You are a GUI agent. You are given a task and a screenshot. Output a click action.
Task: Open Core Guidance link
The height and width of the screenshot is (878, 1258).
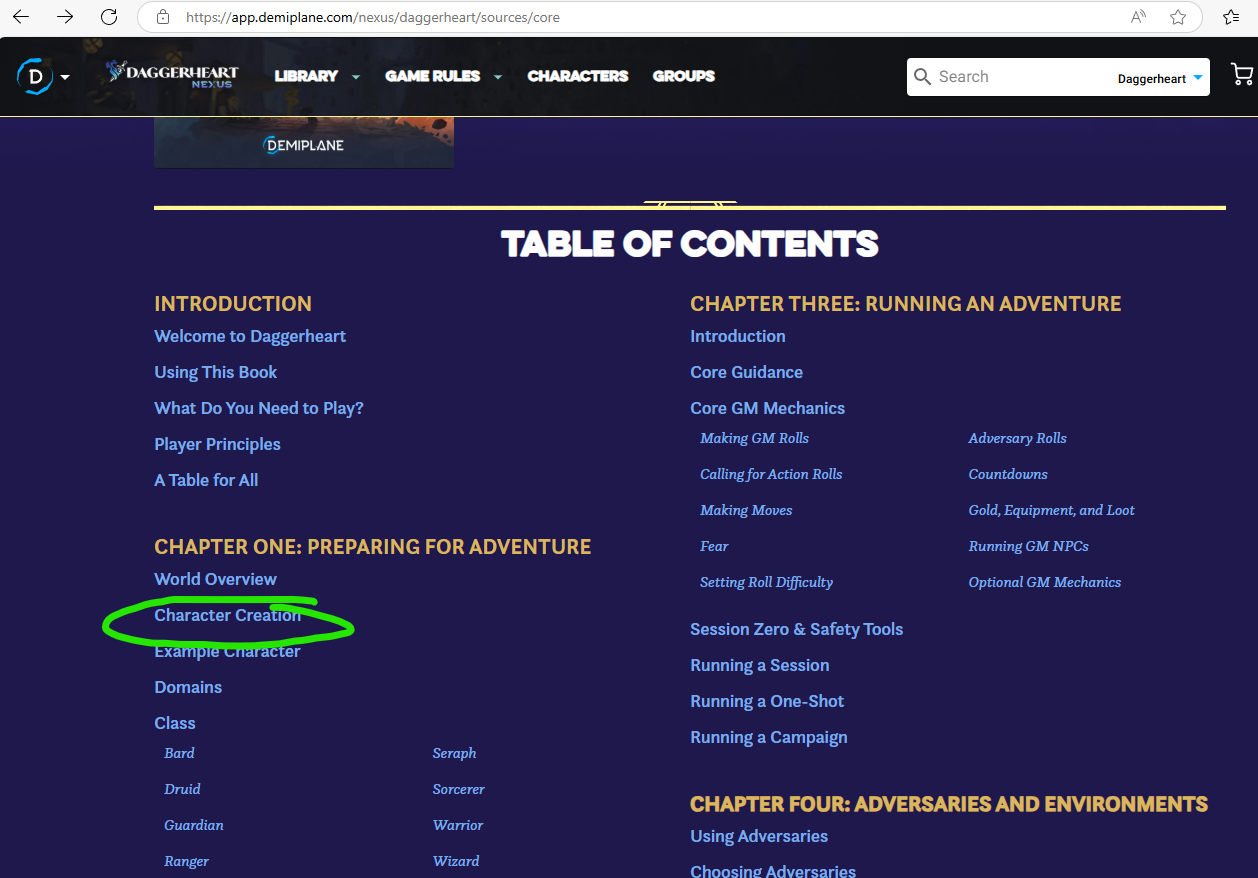point(746,372)
